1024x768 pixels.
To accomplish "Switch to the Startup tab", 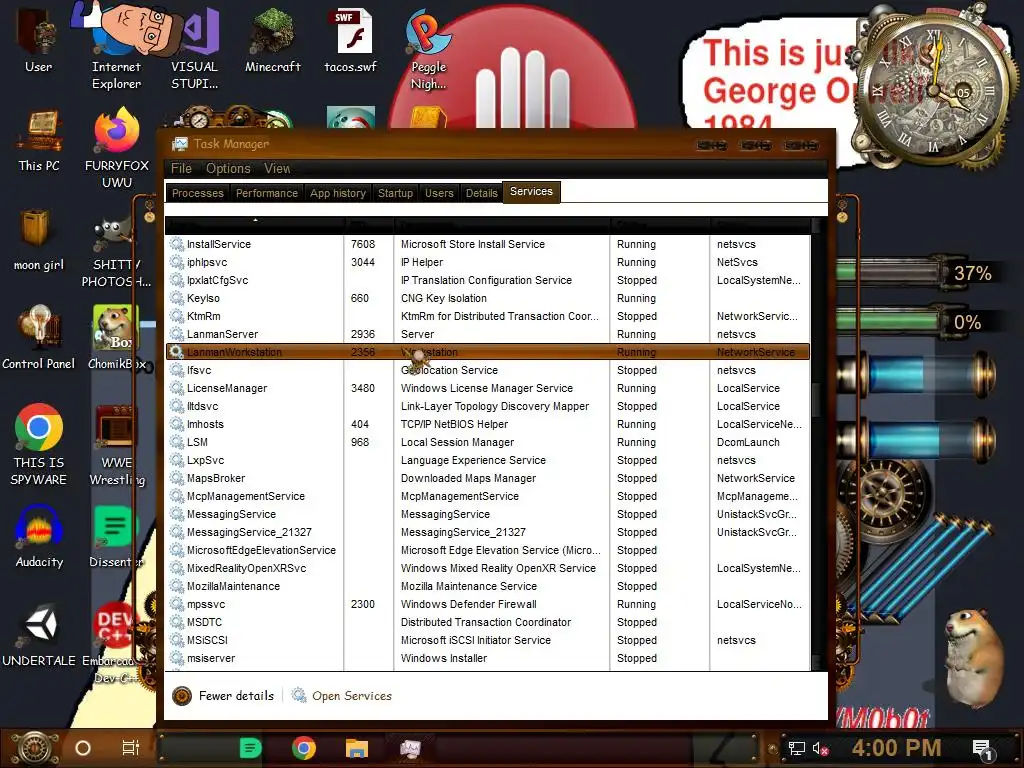I will tap(395, 193).
